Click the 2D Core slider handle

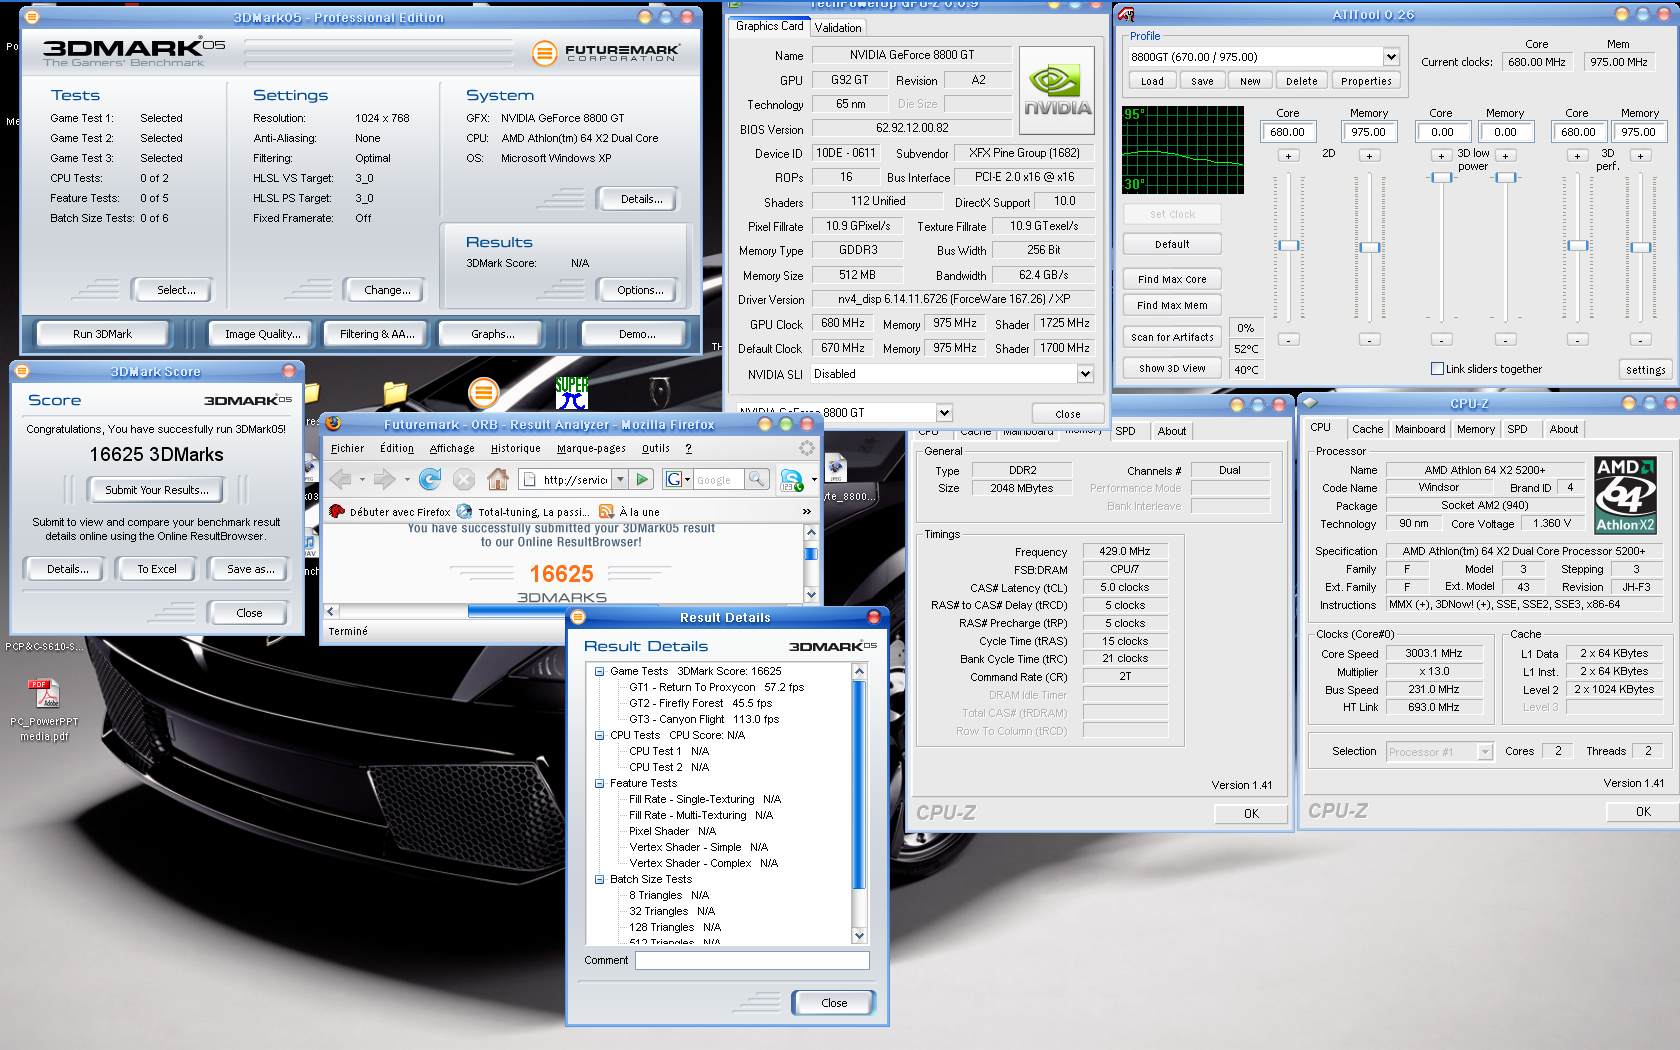[x=1289, y=246]
